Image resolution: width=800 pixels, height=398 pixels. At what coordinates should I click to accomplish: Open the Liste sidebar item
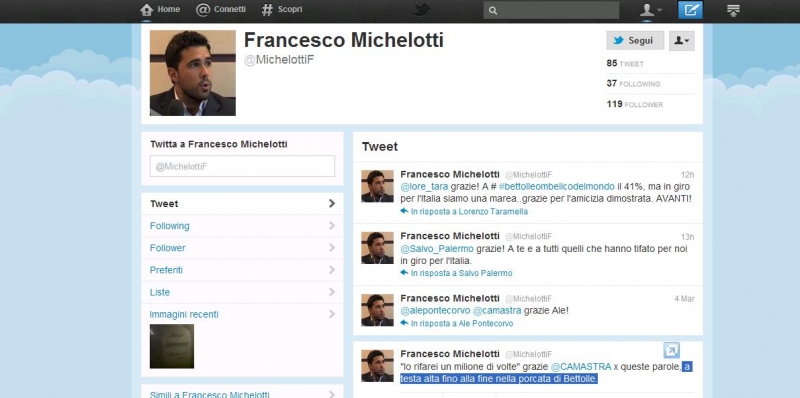click(242, 292)
